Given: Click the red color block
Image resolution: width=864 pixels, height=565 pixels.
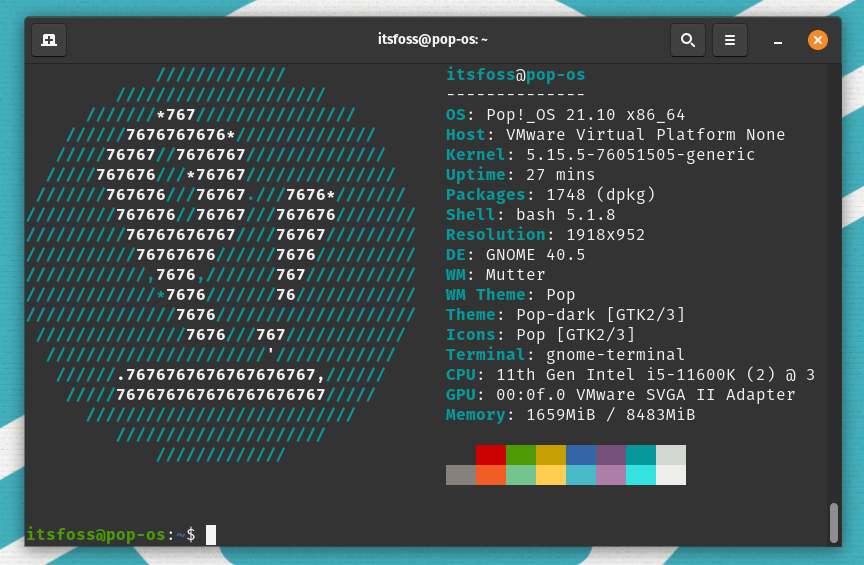Looking at the screenshot, I should pos(491,455).
